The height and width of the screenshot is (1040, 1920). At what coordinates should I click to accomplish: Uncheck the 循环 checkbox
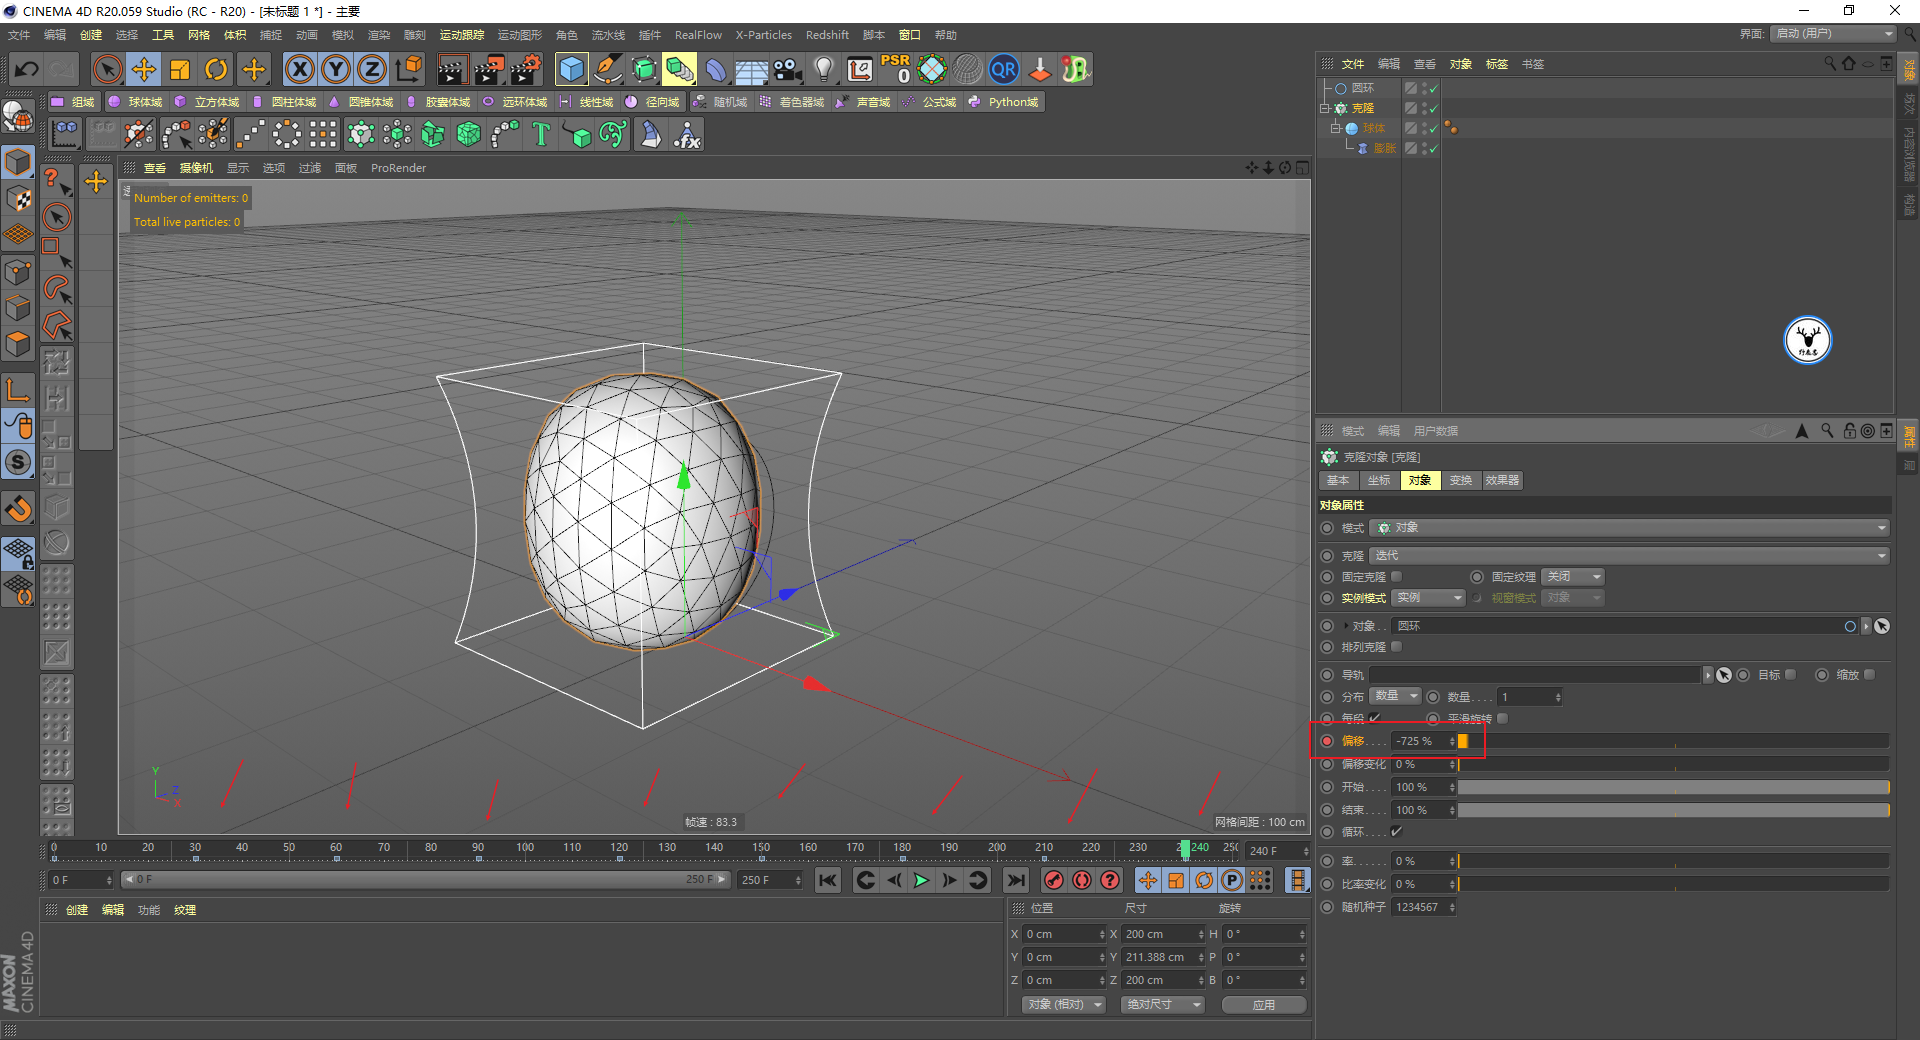tap(1397, 832)
